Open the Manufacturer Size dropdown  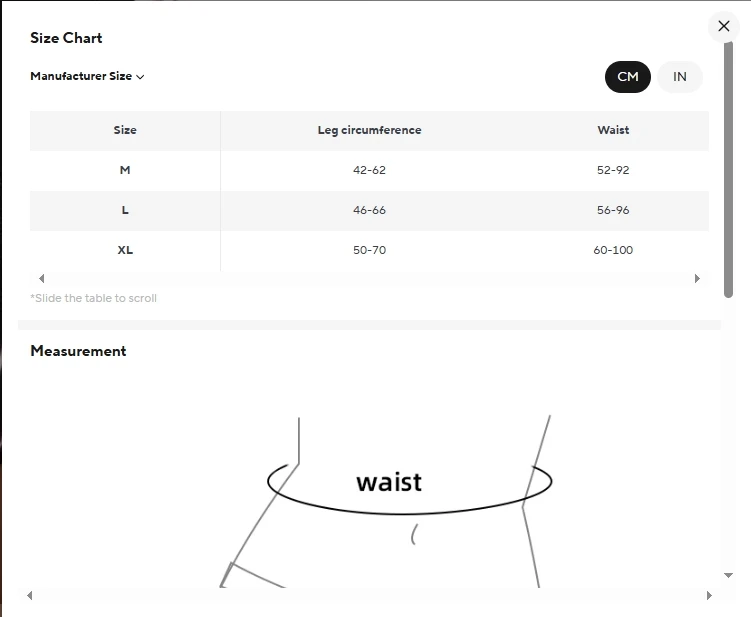pyautogui.click(x=88, y=77)
